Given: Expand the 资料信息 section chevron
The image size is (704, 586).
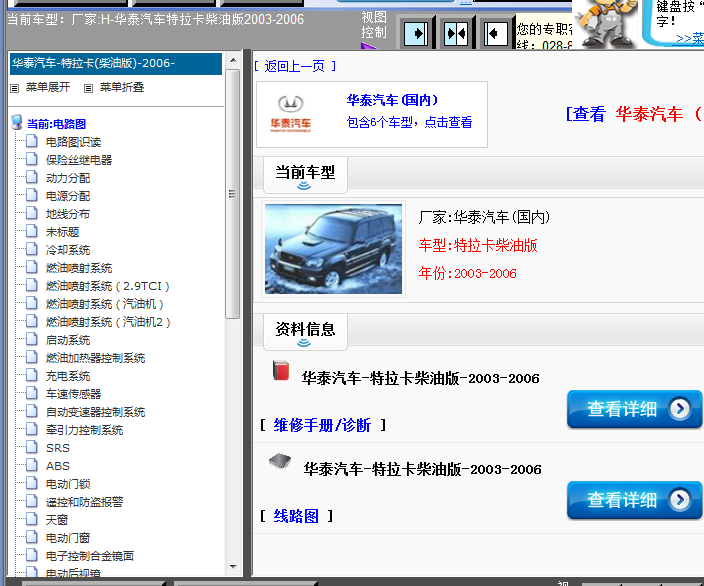Looking at the screenshot, I should click(x=304, y=343).
